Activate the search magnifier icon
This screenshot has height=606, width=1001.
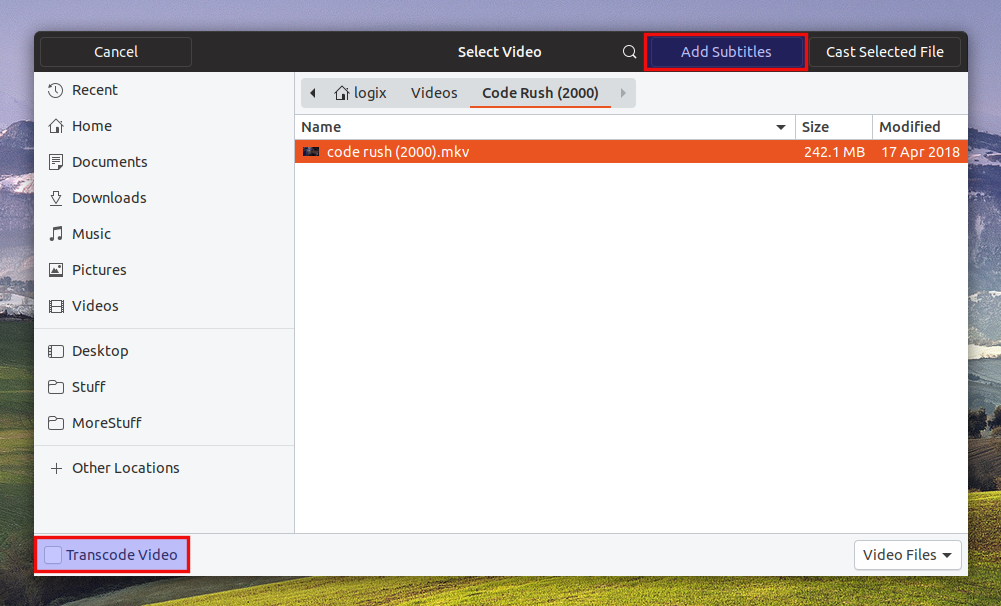[629, 51]
